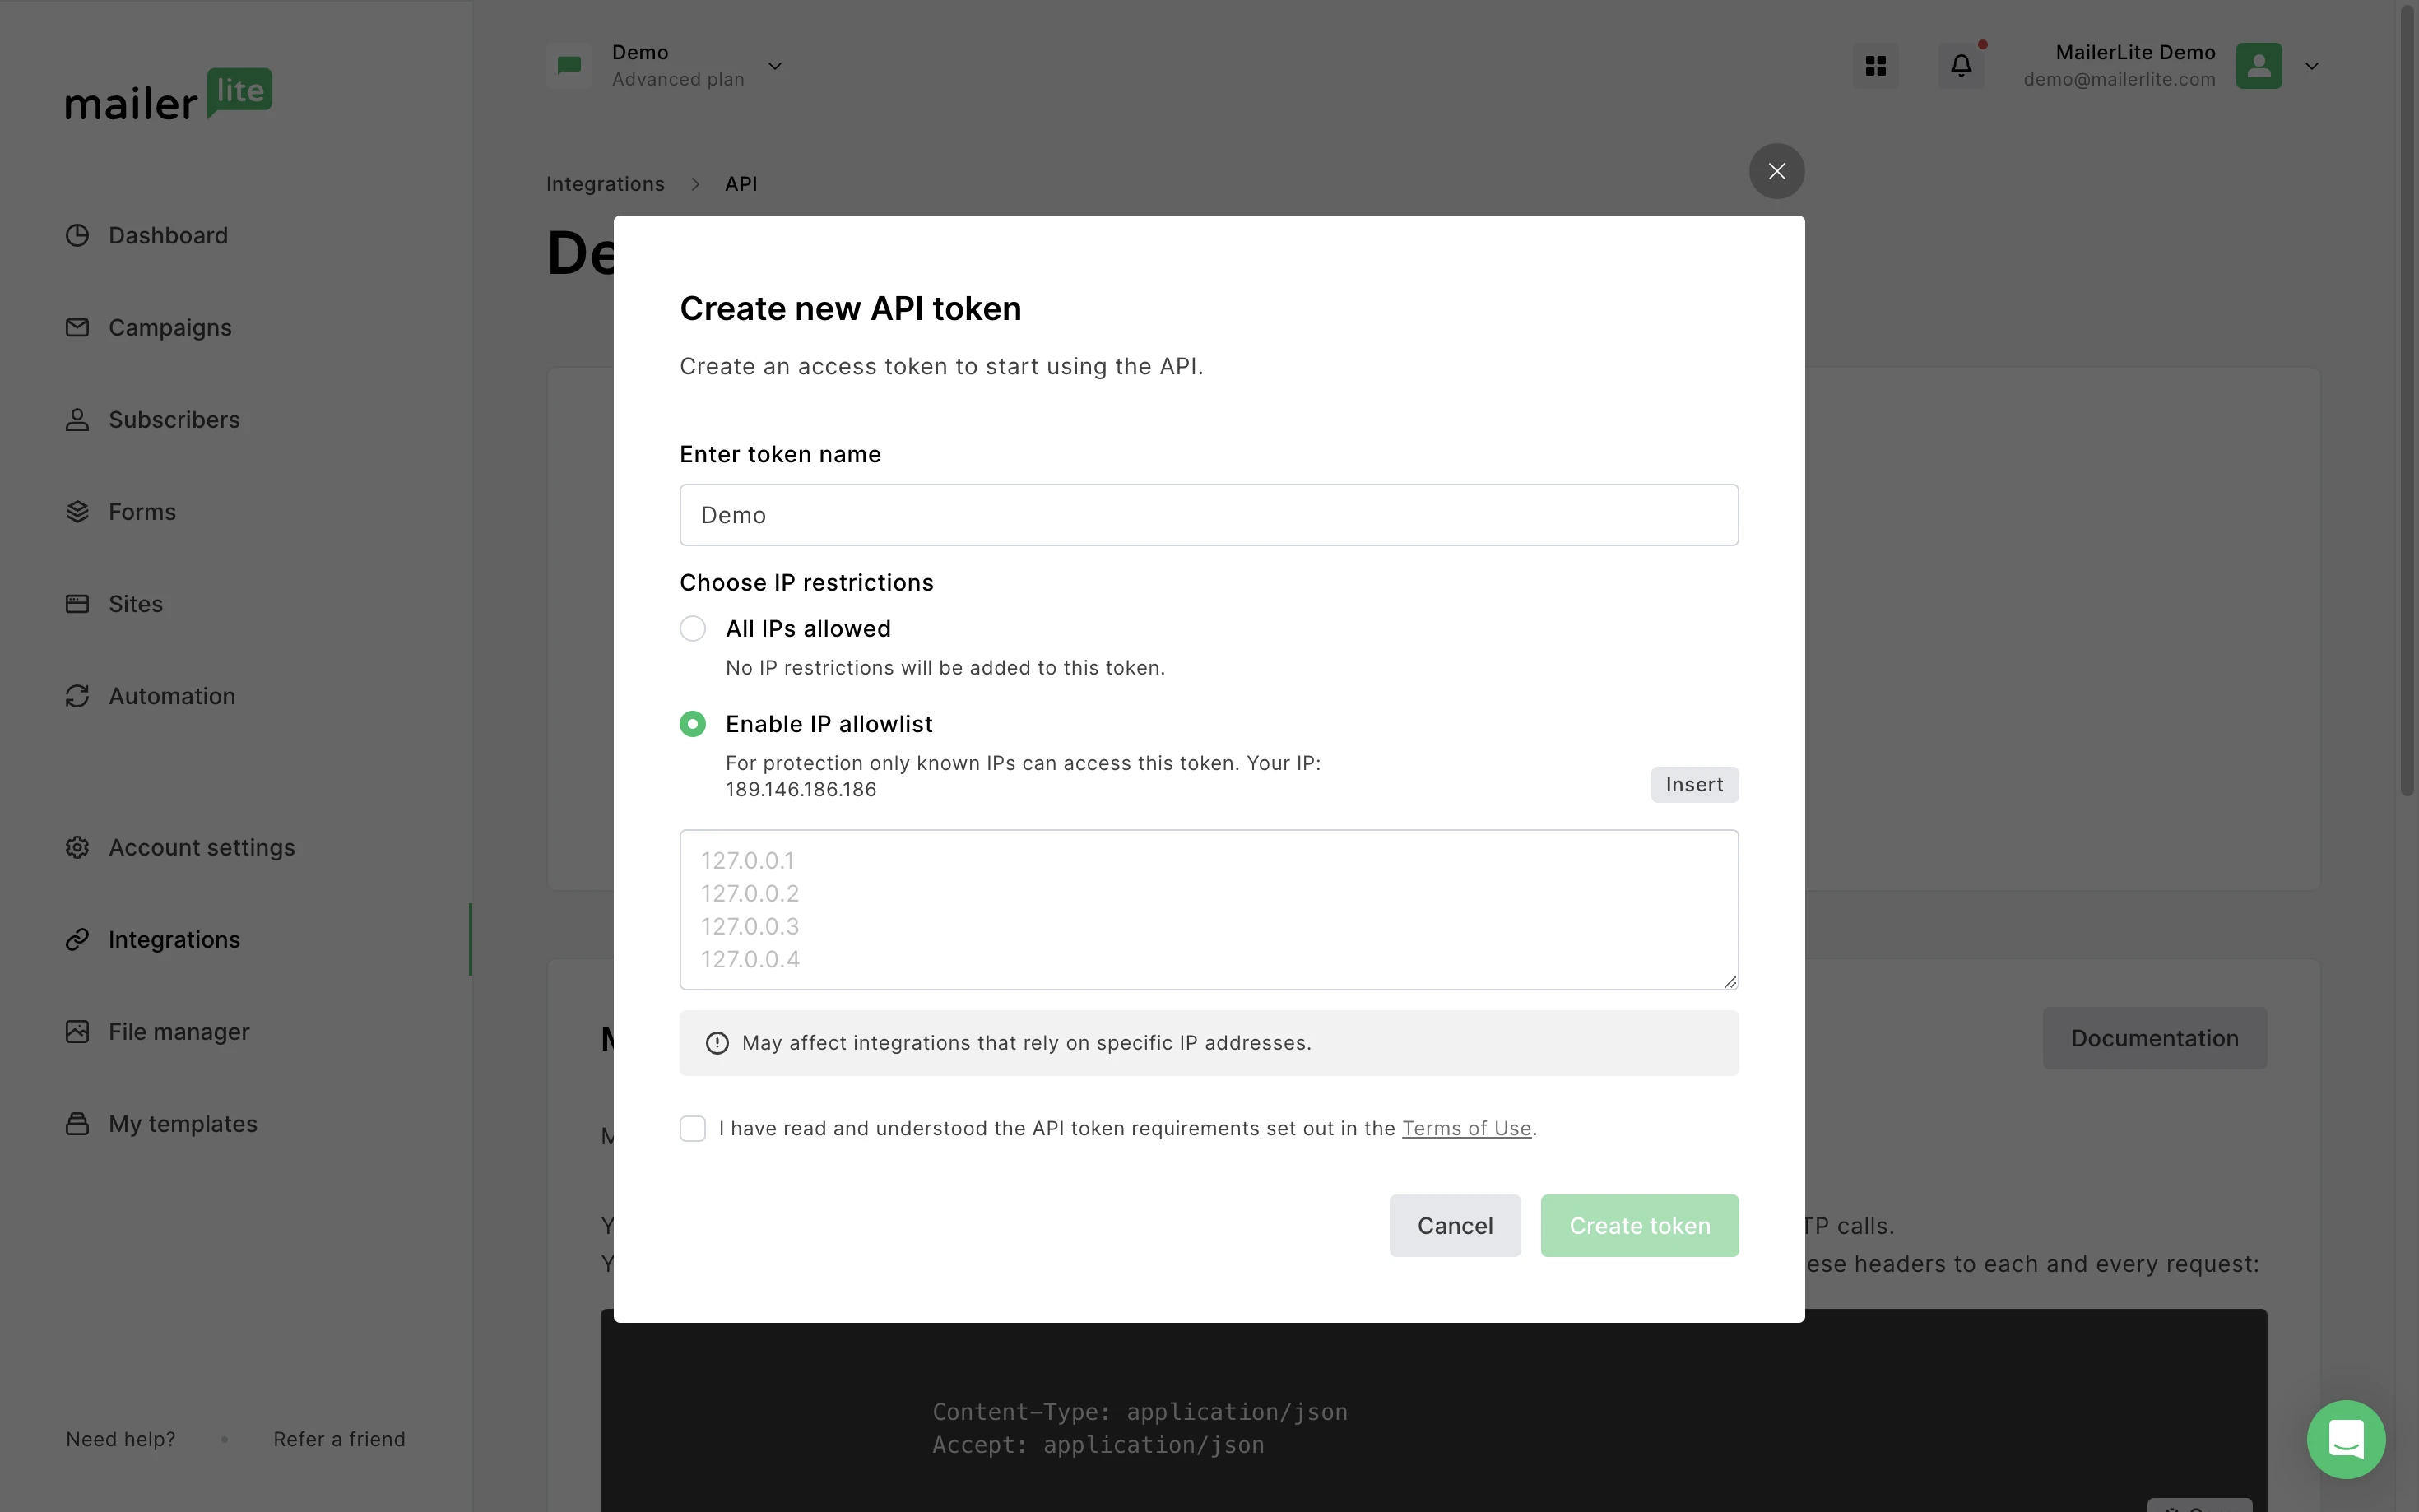Open the account menu chevron beside the avatar
Screen dimensions: 2419x1512
point(2311,66)
